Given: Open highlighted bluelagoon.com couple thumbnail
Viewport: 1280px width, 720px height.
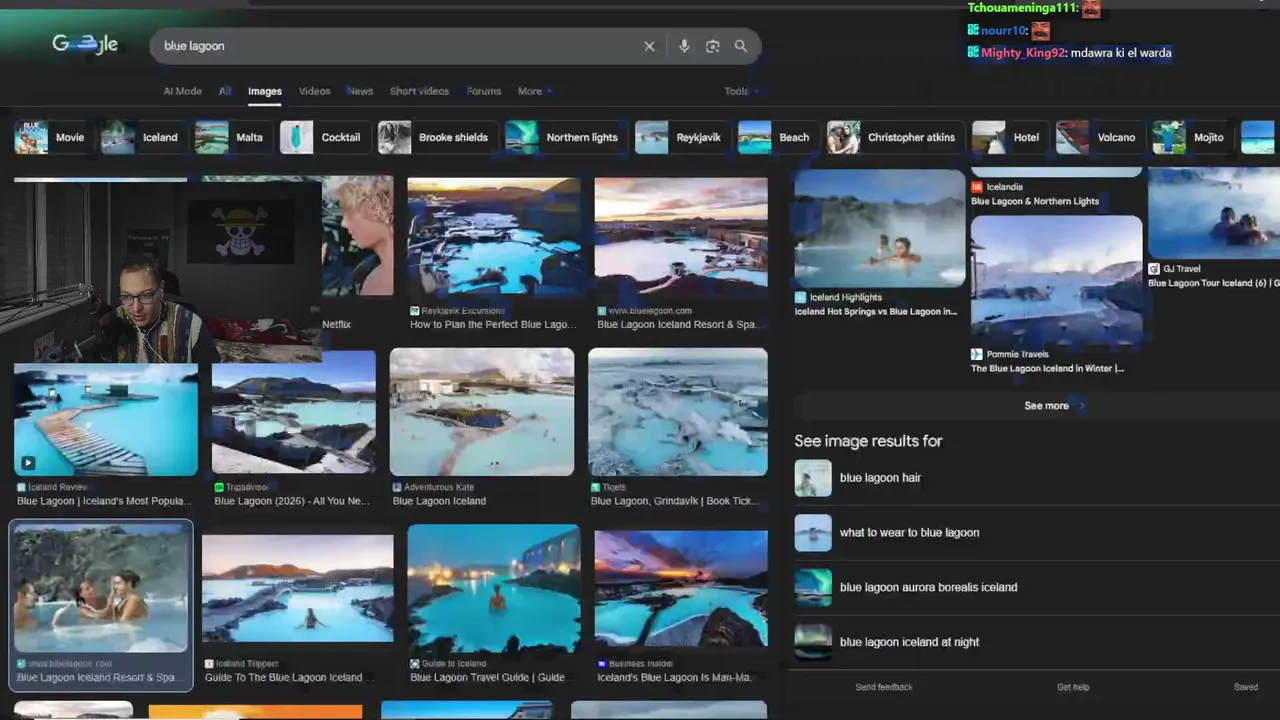Looking at the screenshot, I should 100,588.
